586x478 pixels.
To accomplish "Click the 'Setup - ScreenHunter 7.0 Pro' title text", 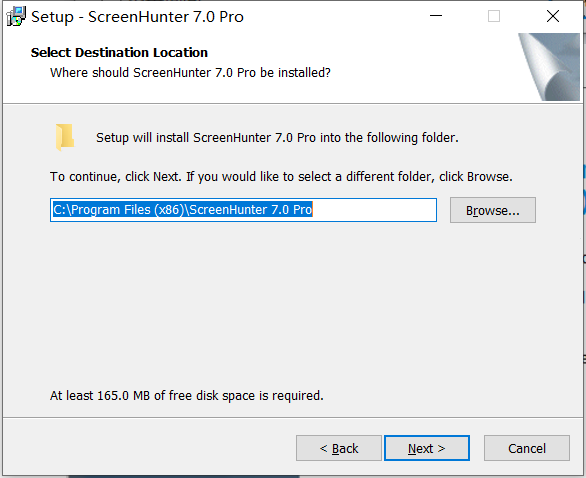I will (137, 17).
